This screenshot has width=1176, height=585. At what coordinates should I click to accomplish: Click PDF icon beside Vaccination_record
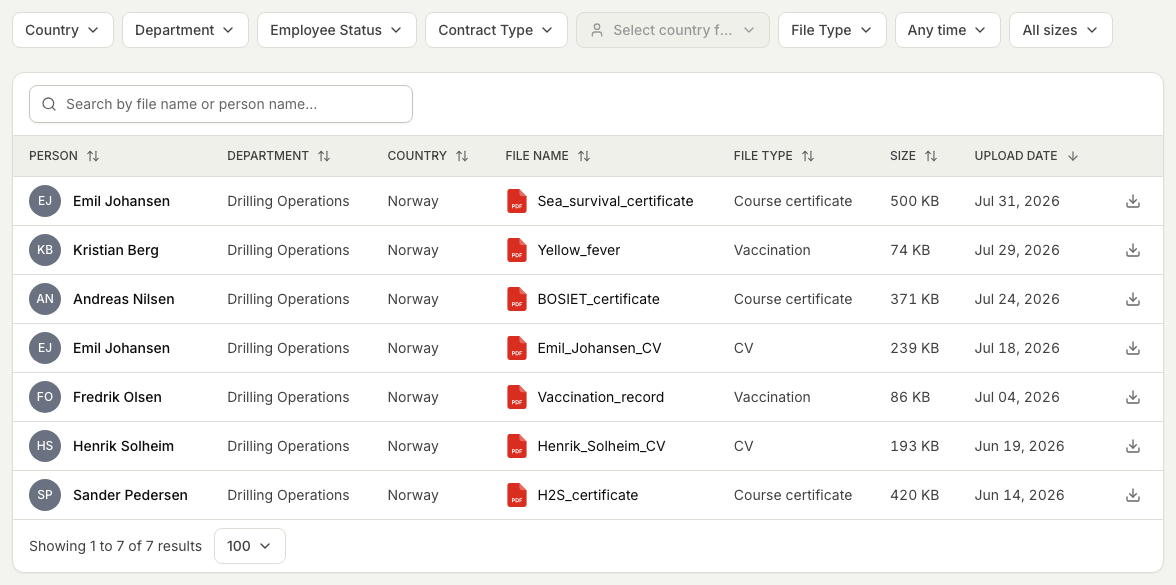tap(517, 397)
